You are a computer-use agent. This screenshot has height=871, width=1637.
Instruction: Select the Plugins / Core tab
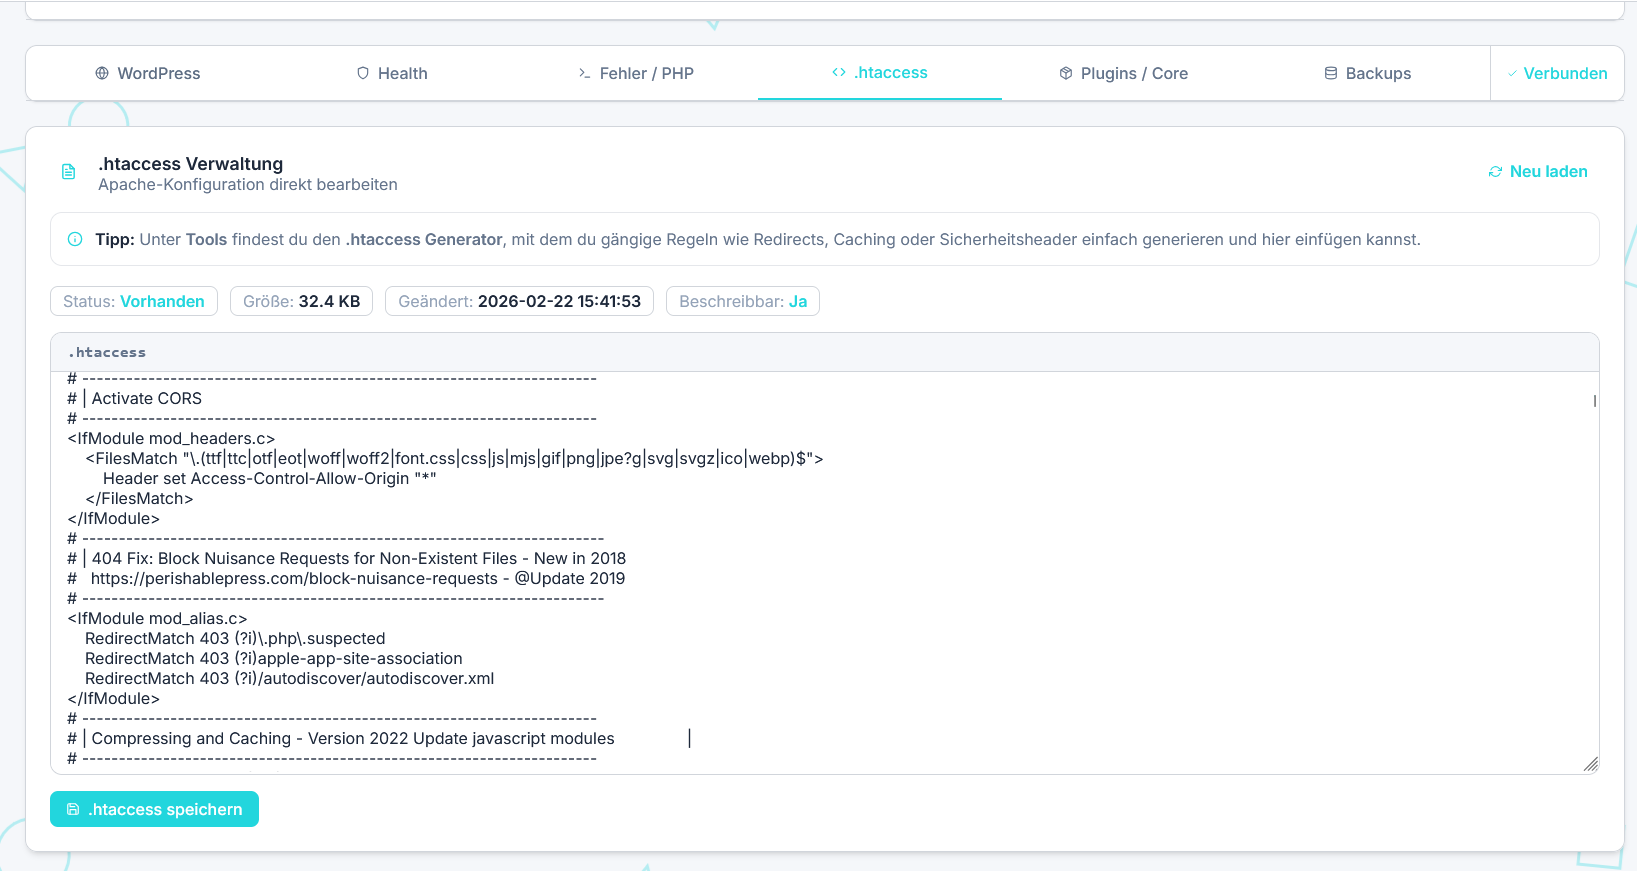(1123, 73)
